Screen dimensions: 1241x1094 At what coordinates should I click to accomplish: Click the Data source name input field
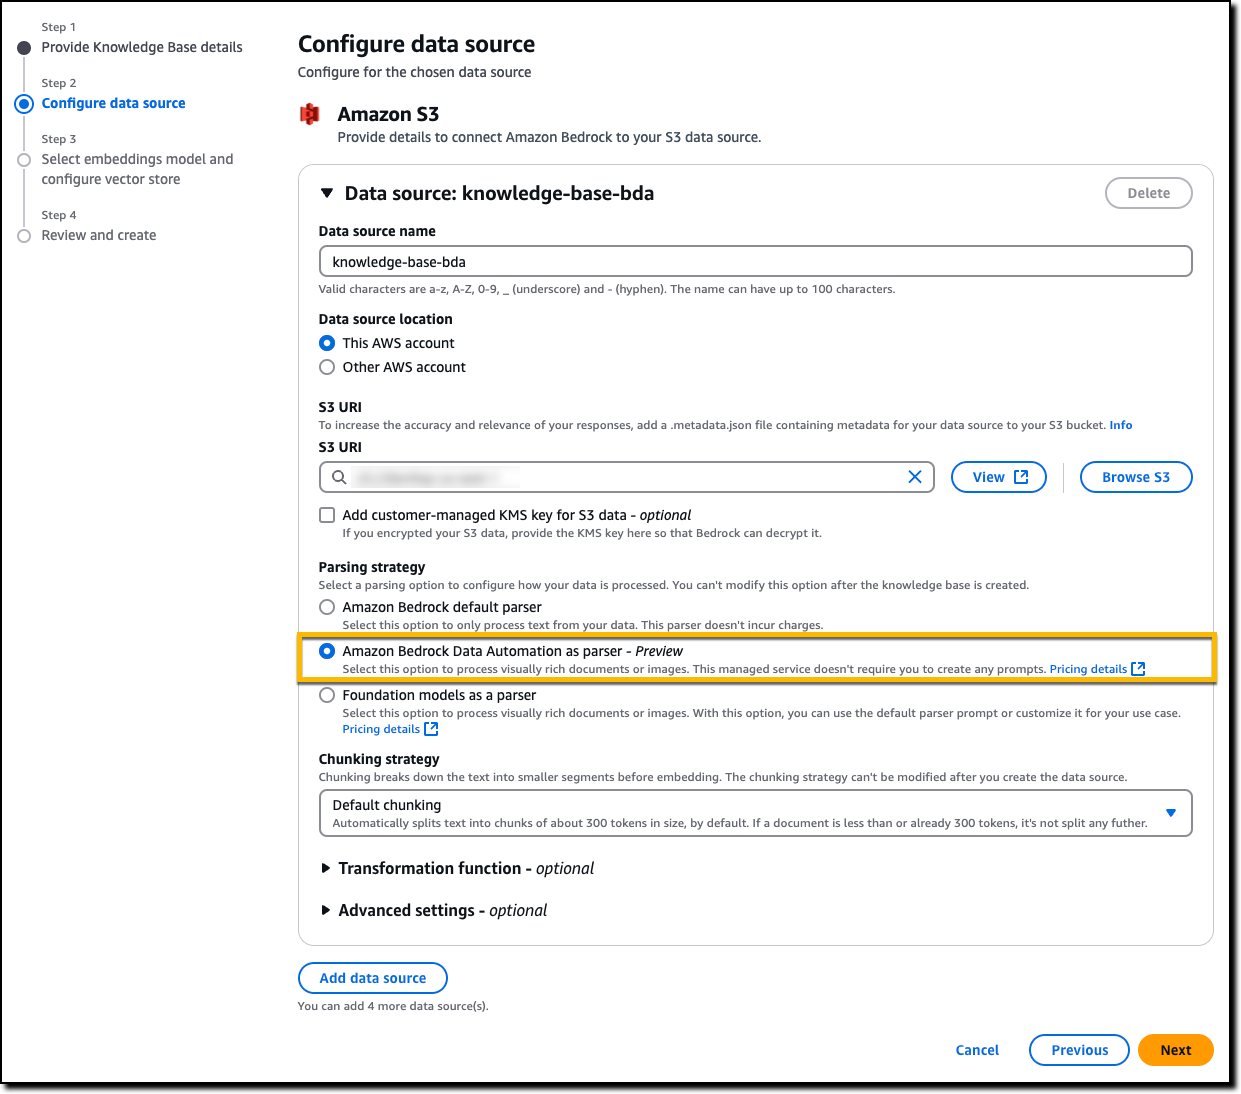[x=756, y=262]
